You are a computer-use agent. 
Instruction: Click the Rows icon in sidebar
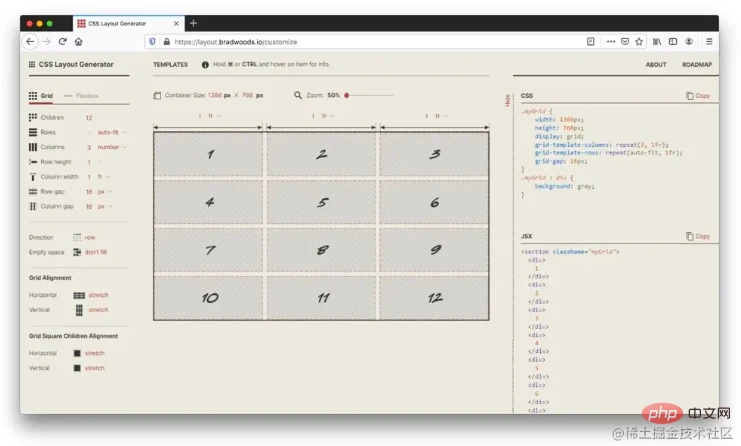(33, 132)
